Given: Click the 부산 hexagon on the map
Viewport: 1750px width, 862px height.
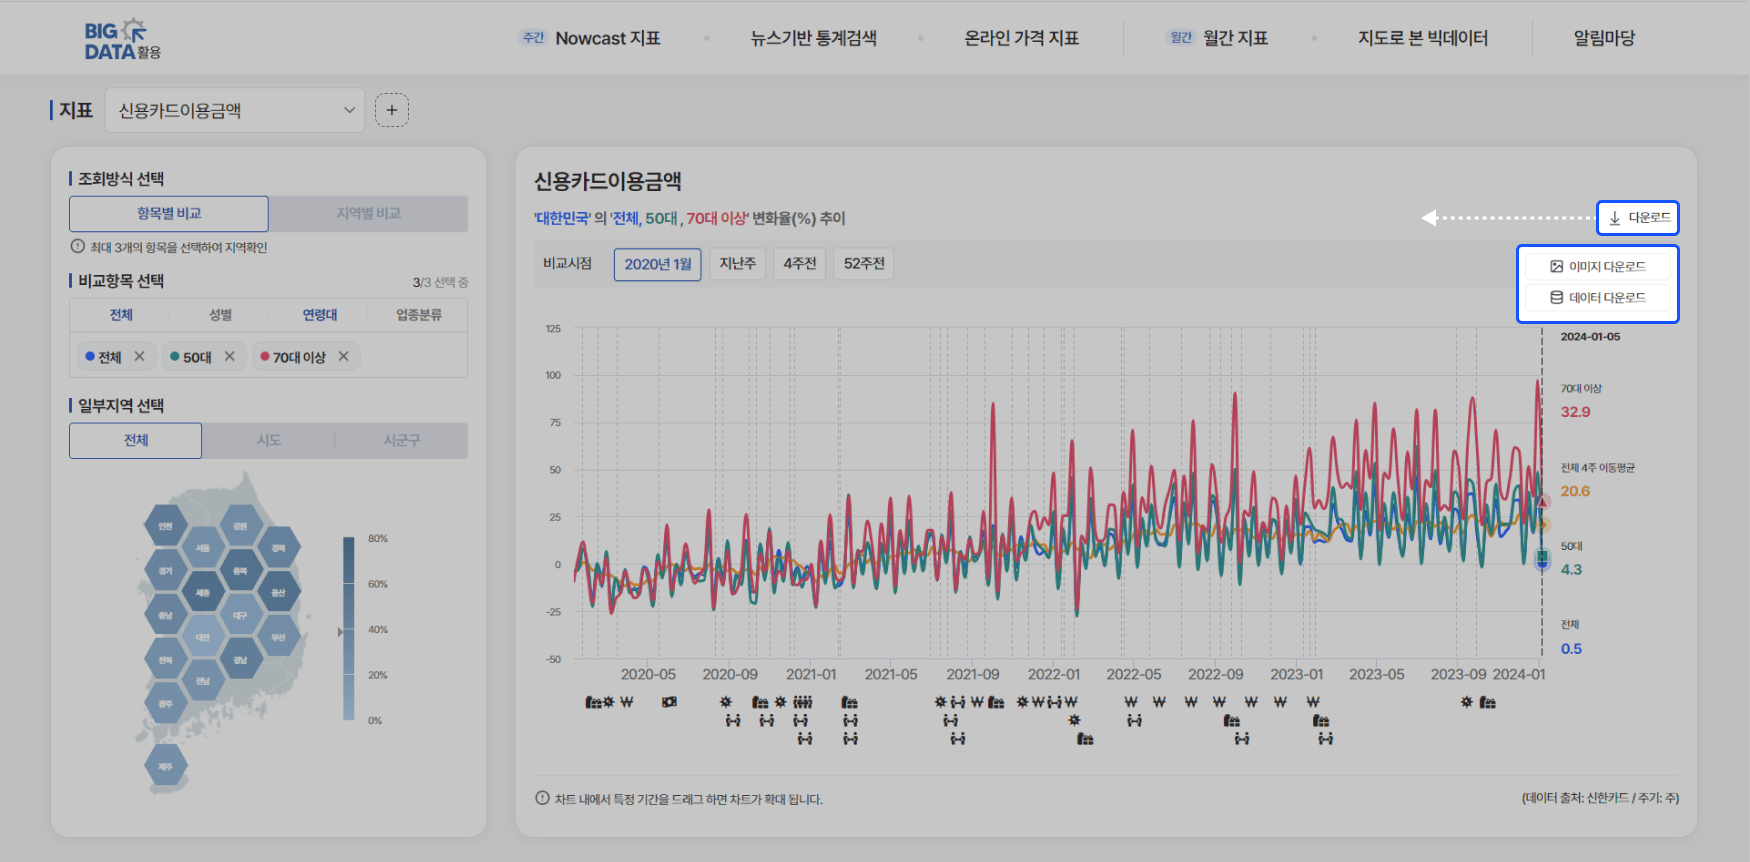Looking at the screenshot, I should [278, 637].
